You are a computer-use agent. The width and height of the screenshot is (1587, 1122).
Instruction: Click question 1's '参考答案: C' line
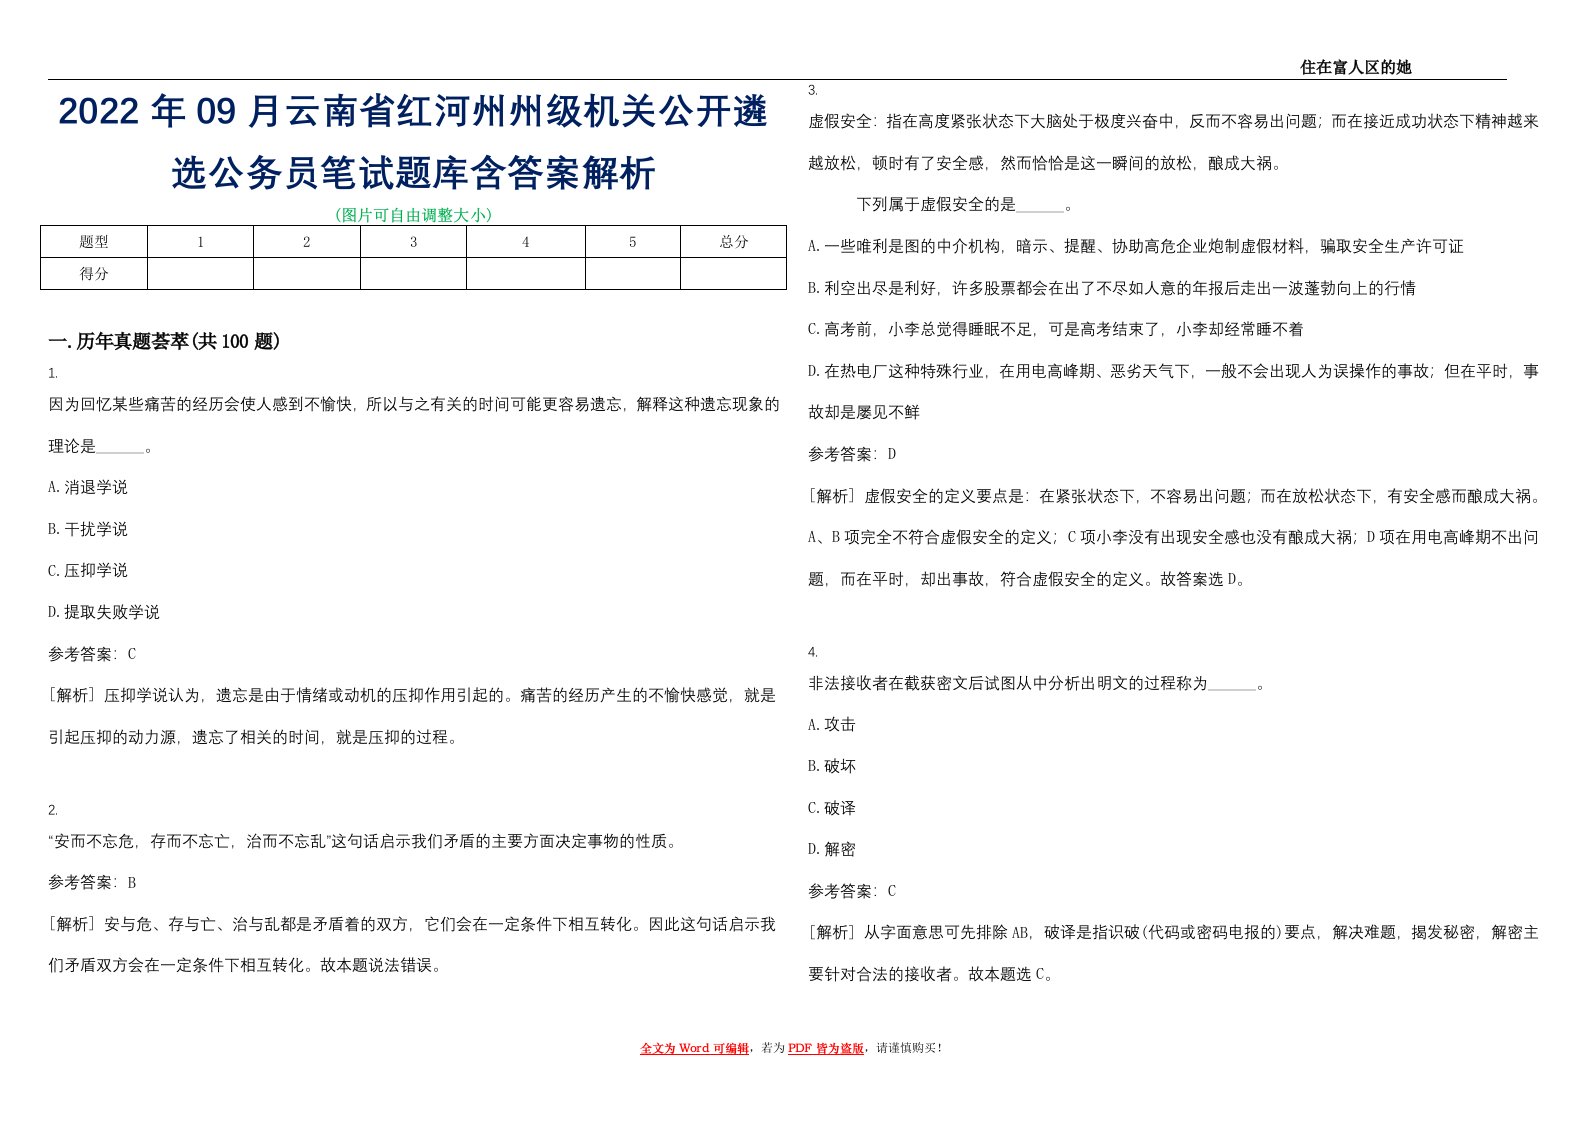click(x=92, y=654)
